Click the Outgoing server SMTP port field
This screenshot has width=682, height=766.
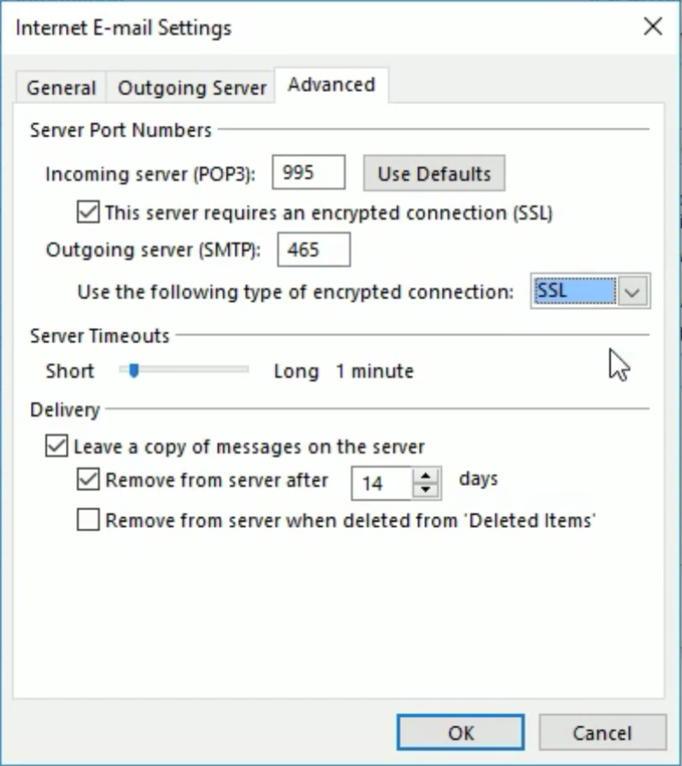point(313,250)
